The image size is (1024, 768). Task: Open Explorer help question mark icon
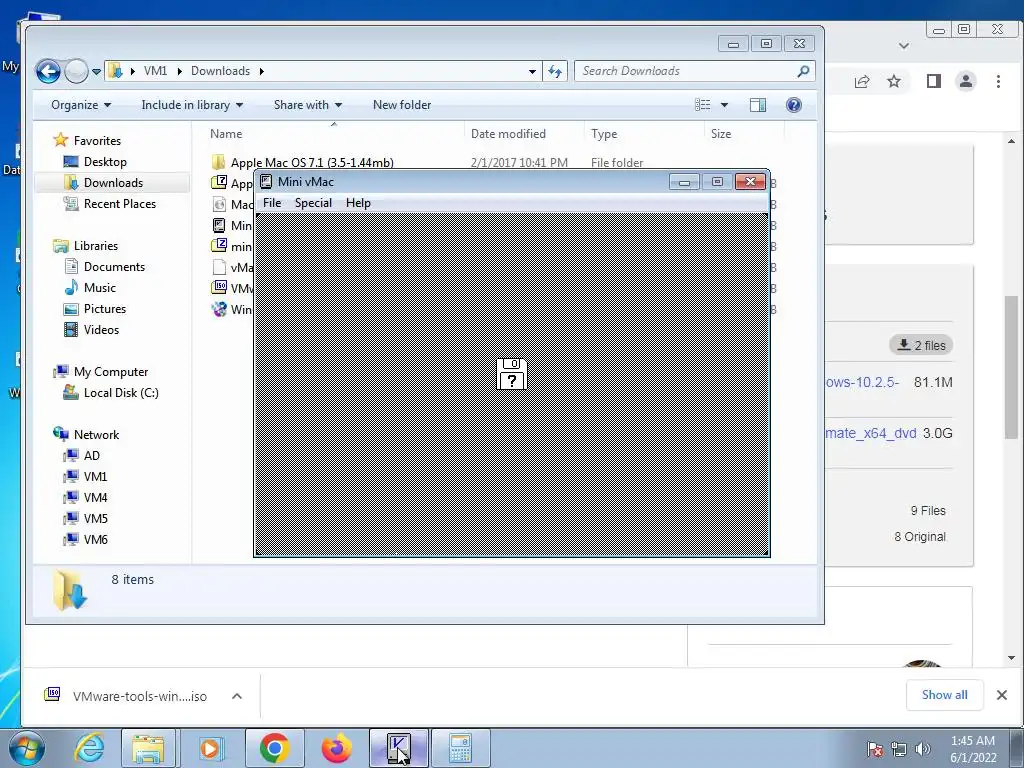pos(793,104)
